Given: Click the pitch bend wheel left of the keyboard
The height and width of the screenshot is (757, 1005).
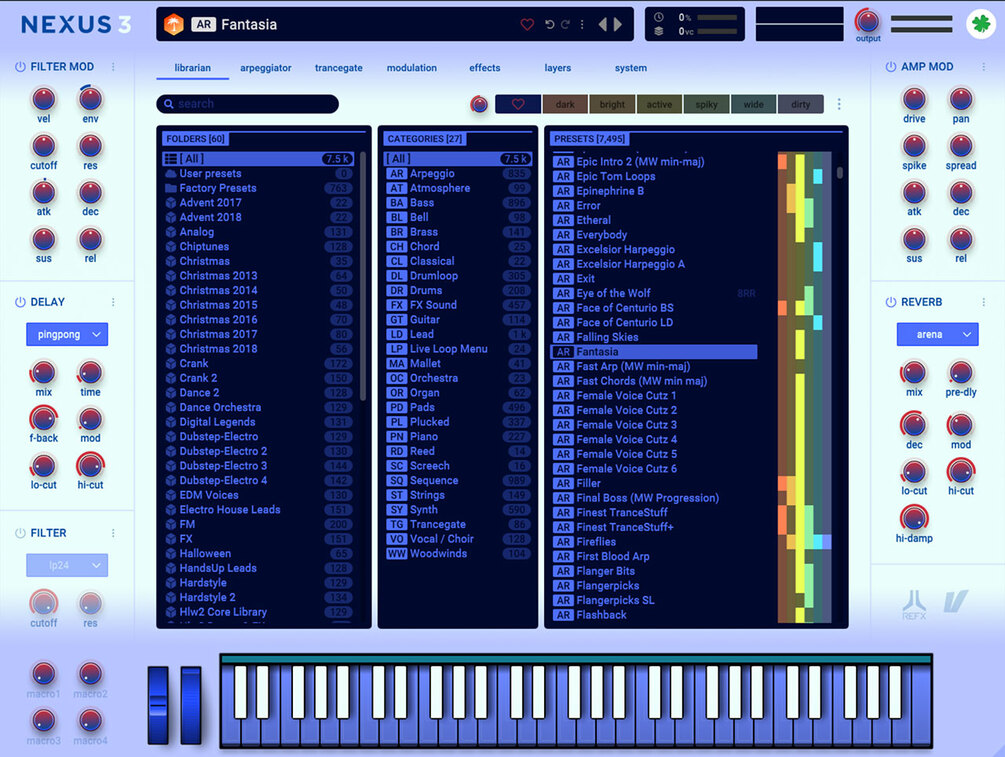Looking at the screenshot, I should 158,705.
